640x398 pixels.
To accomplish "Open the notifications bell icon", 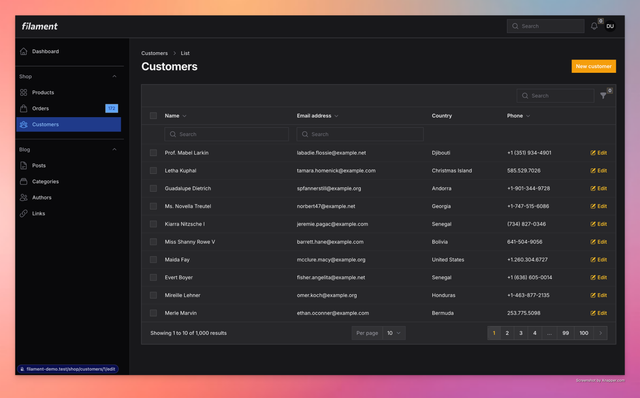I will tap(594, 26).
